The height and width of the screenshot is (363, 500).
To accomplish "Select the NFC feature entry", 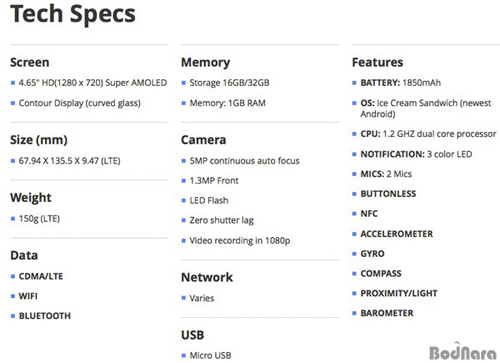I will tap(369, 214).
